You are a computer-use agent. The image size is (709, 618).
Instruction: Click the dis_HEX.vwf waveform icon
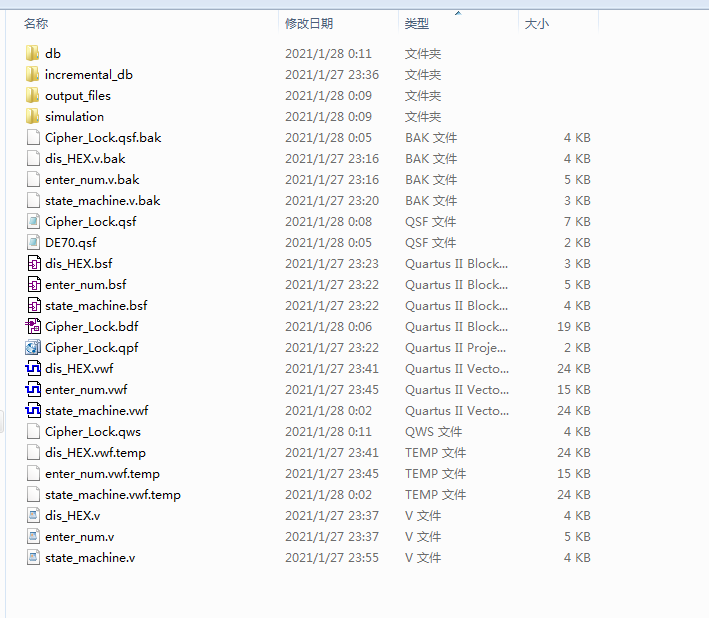point(33,368)
